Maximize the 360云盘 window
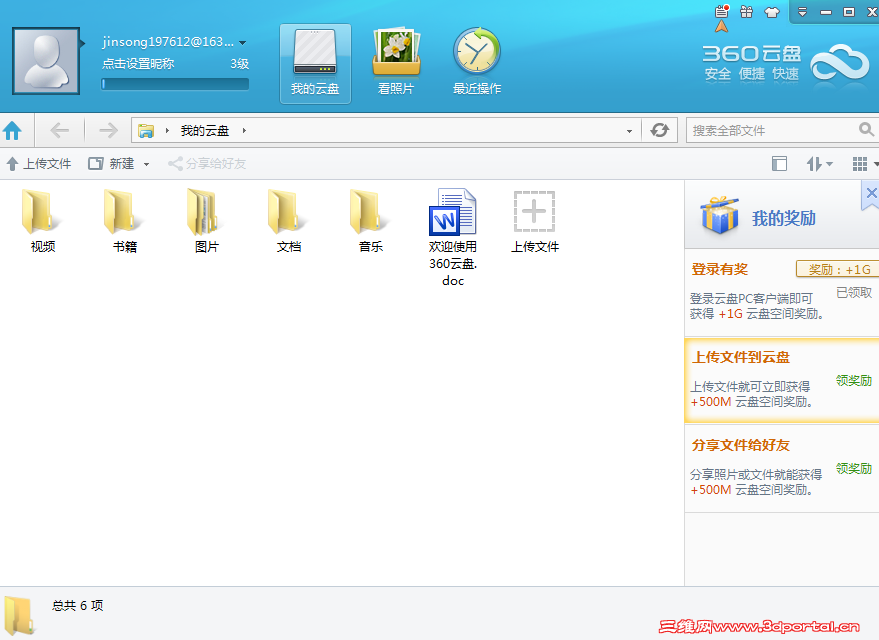 click(x=849, y=12)
